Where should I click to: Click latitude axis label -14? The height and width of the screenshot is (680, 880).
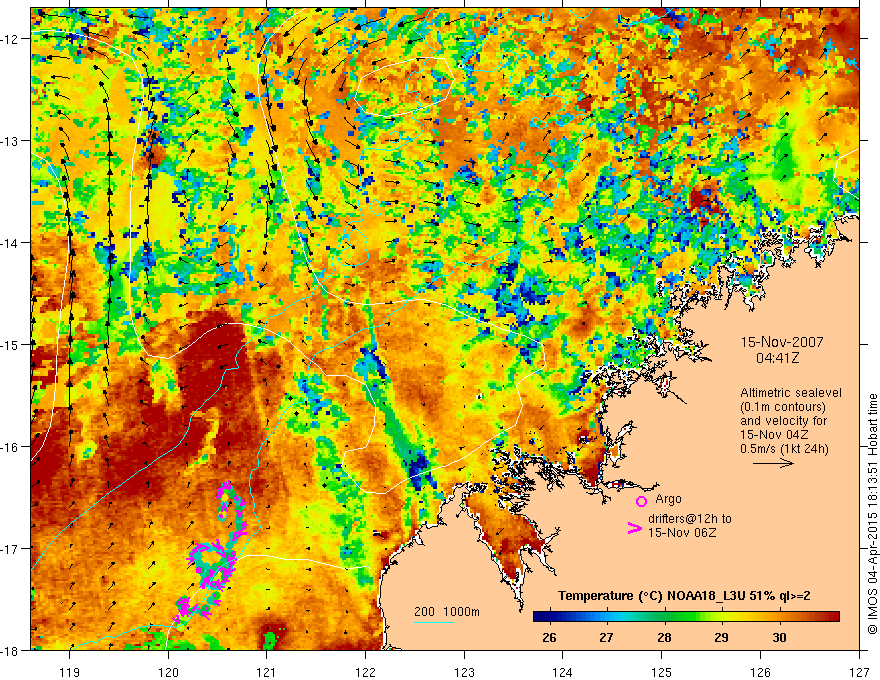point(11,242)
